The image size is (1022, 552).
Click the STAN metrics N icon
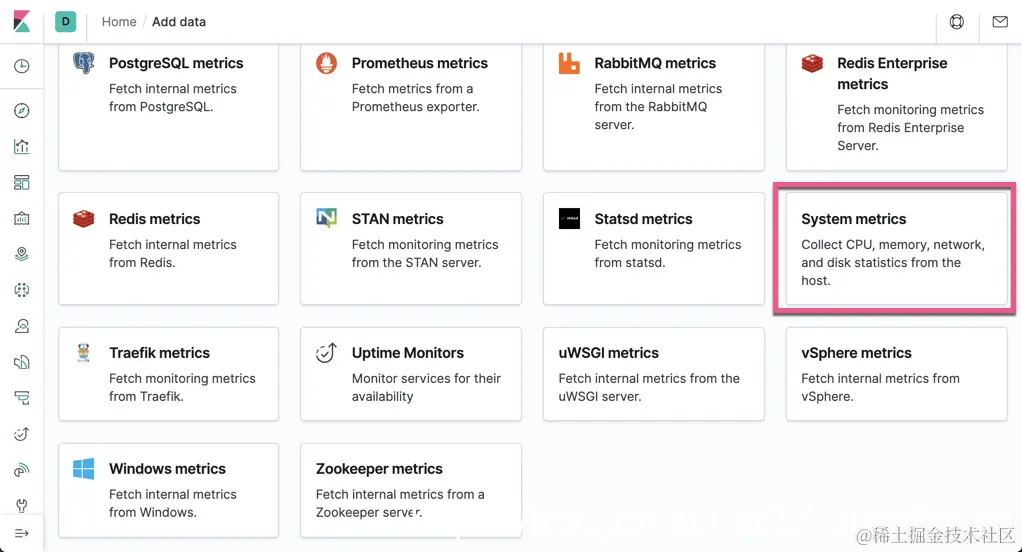[327, 218]
